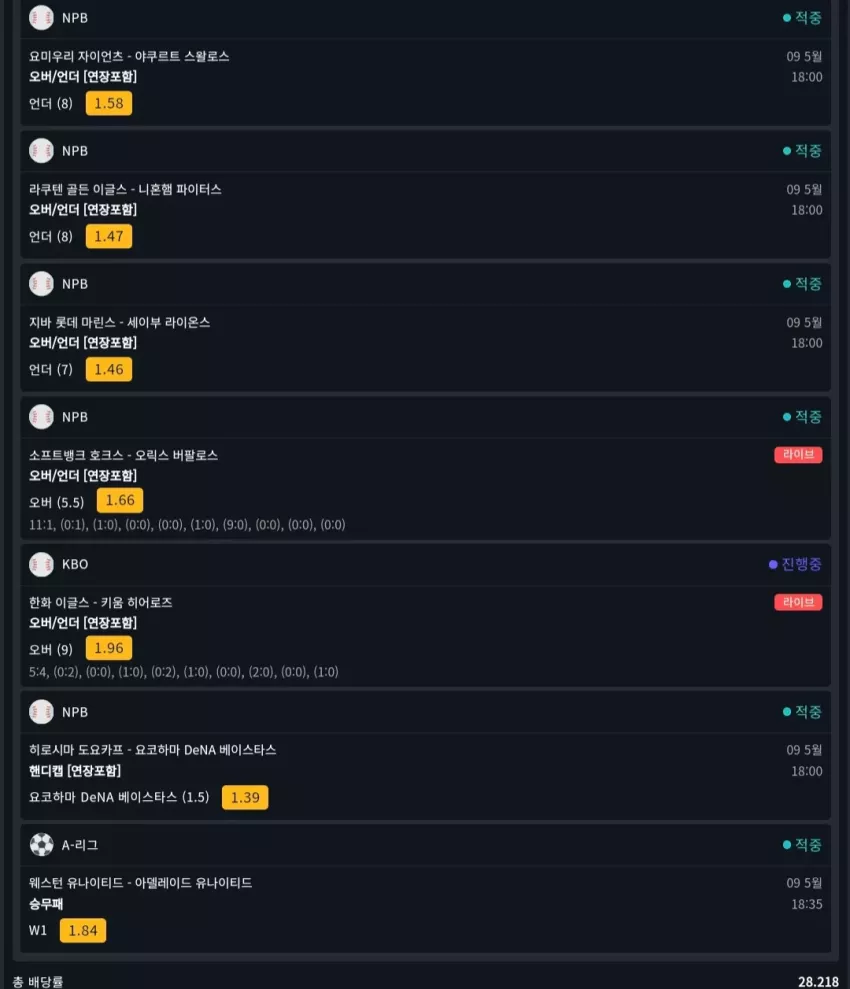Click the purple 진행중 status dot
This screenshot has height=989, width=850.
point(773,565)
